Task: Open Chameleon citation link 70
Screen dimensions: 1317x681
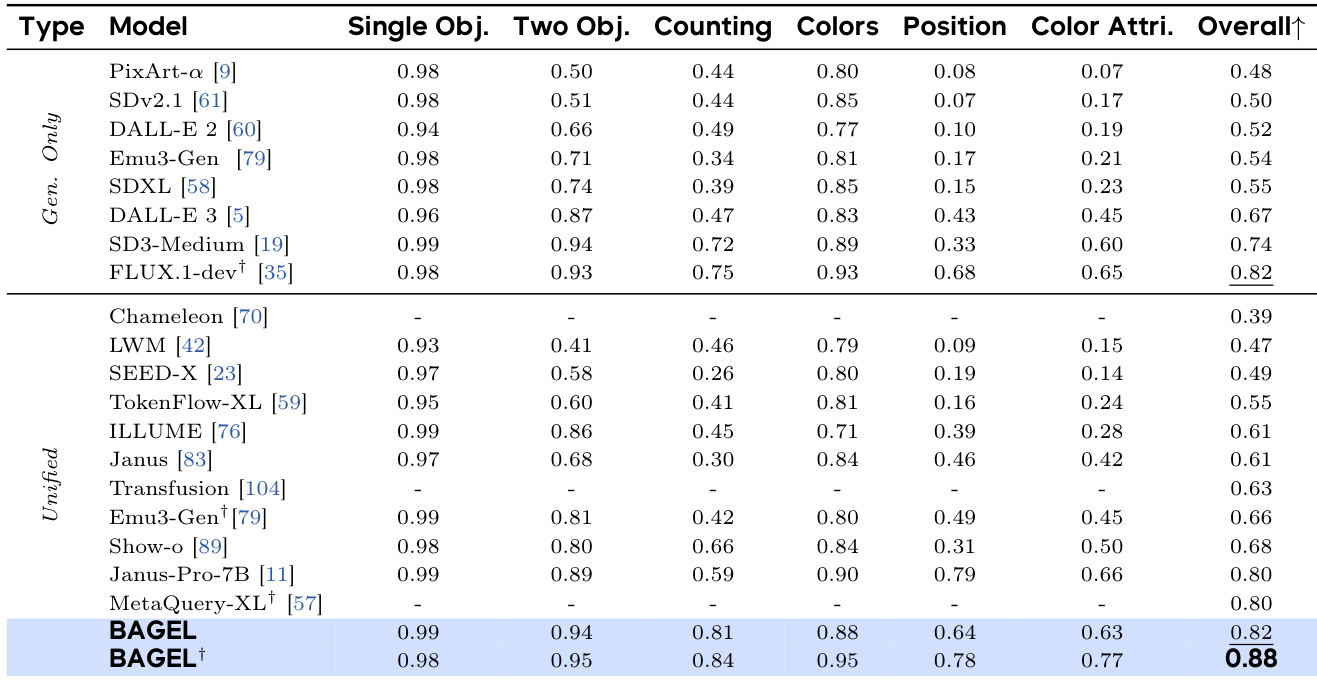Action: click(250, 317)
